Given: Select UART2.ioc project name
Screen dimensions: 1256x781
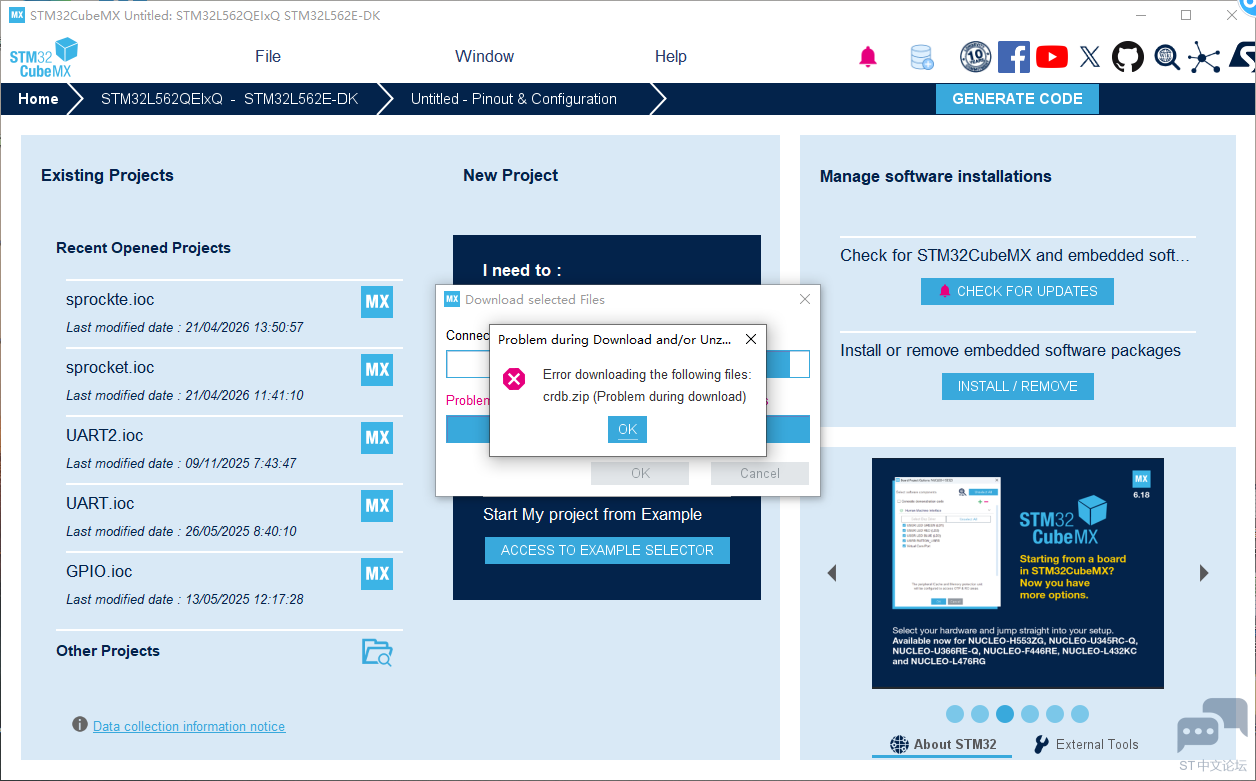Looking at the screenshot, I should coord(104,435).
